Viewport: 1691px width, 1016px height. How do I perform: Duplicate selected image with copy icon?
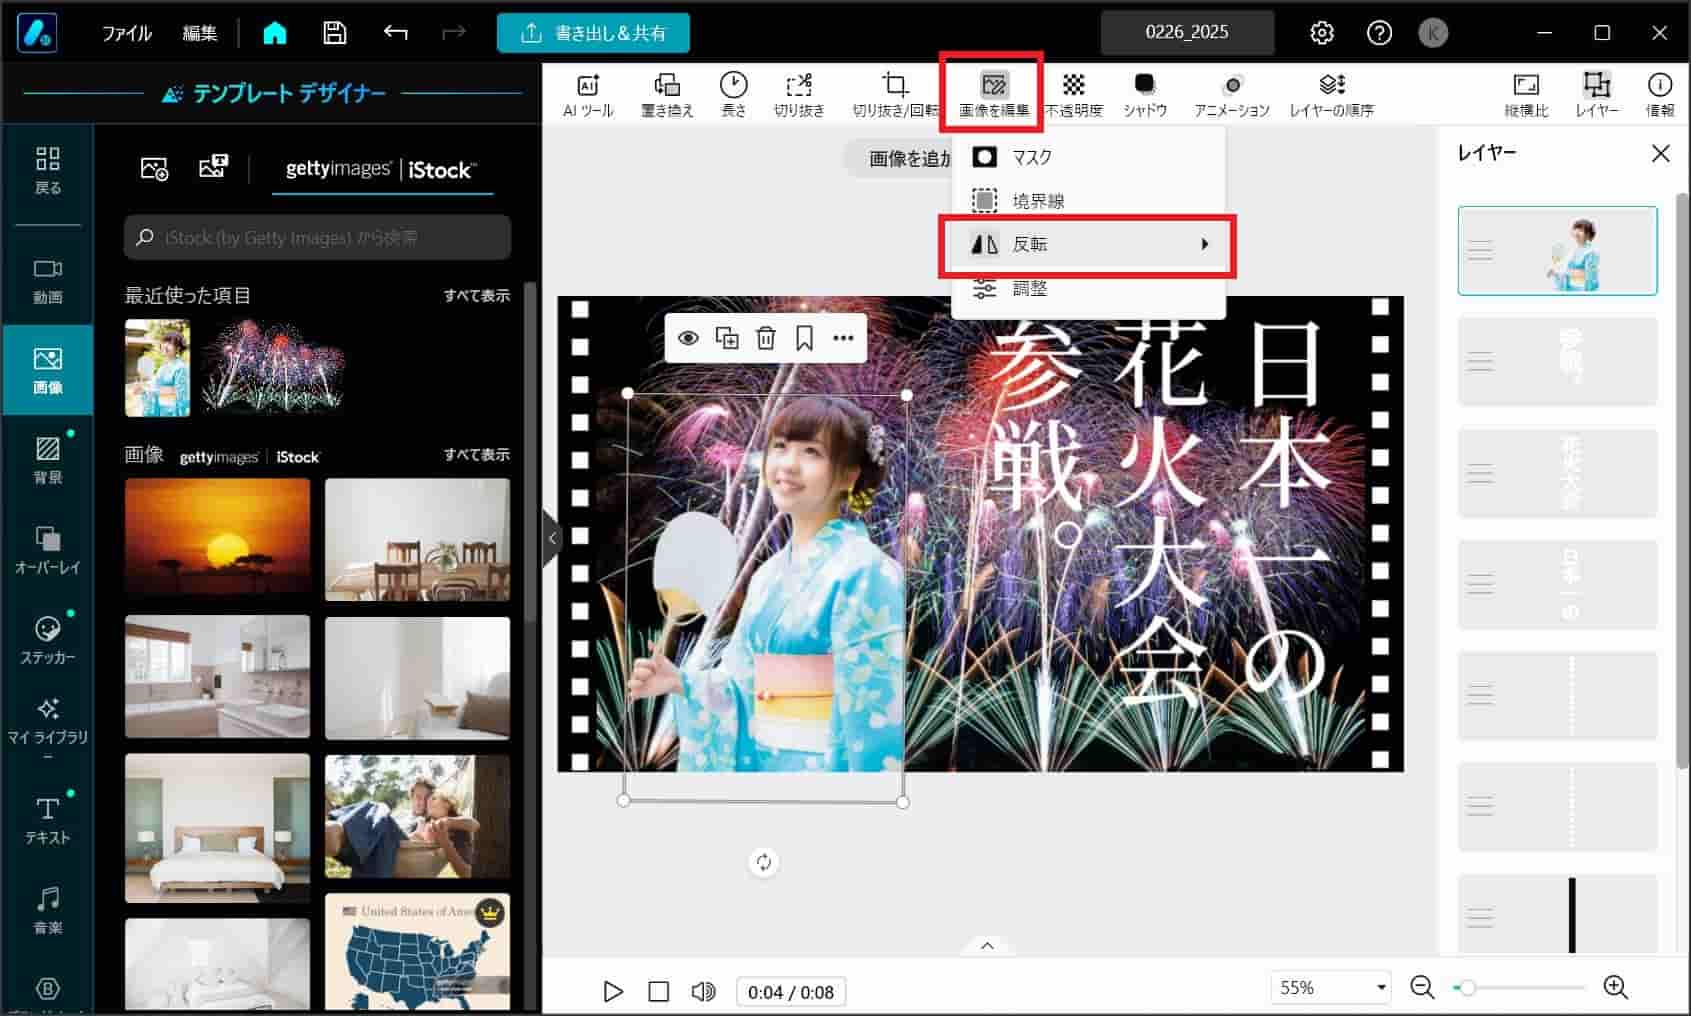(727, 338)
